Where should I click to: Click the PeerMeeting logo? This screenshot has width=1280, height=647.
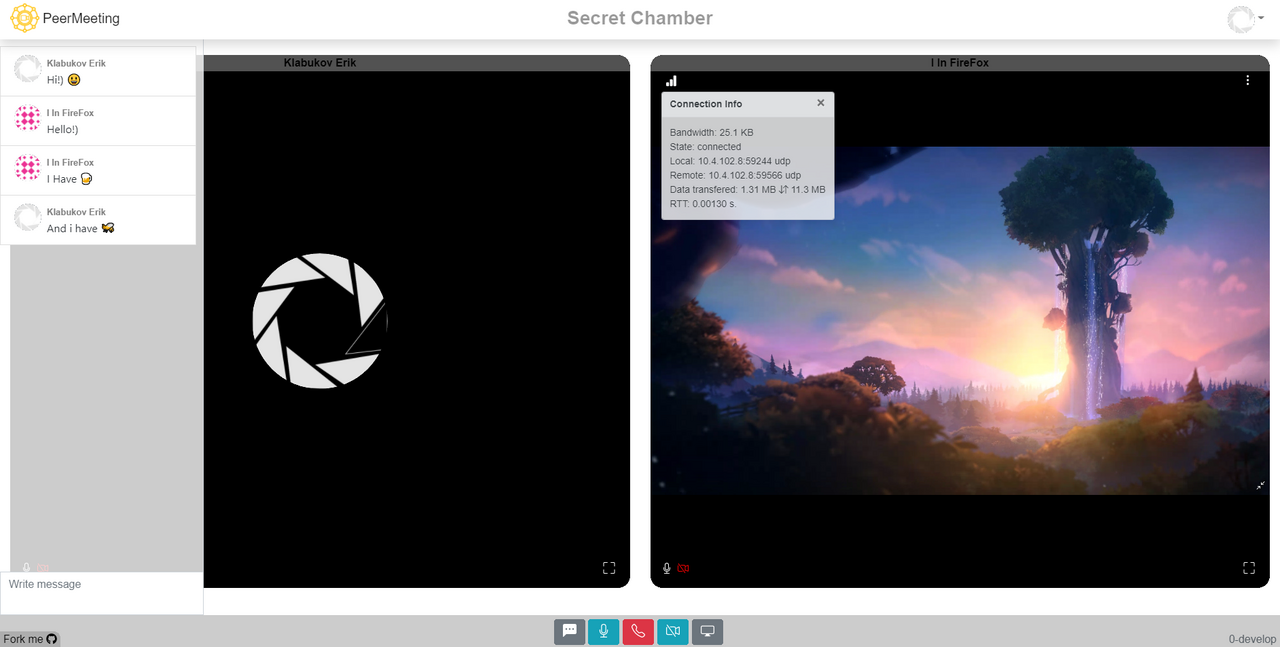(24, 18)
